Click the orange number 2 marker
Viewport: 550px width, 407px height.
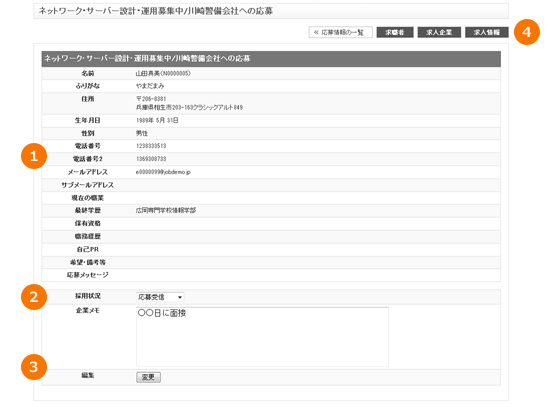click(x=34, y=297)
